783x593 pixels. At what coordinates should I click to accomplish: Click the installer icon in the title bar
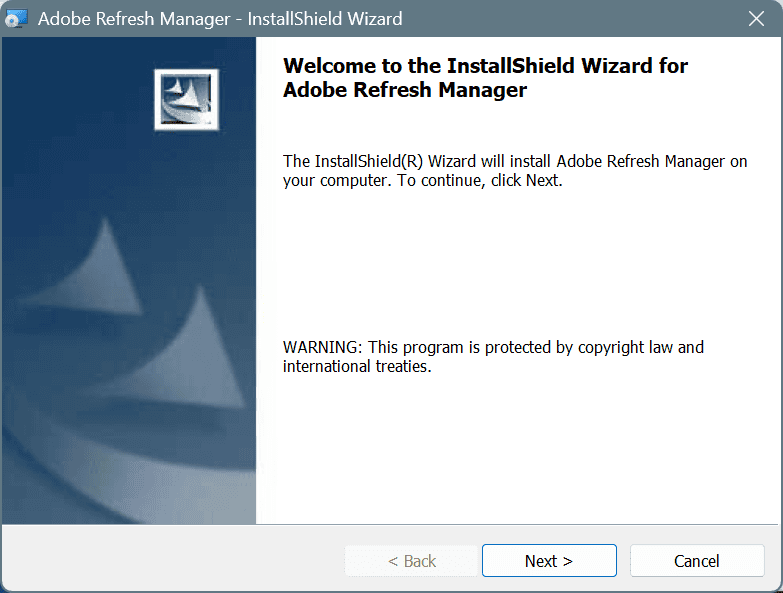pyautogui.click(x=16, y=19)
